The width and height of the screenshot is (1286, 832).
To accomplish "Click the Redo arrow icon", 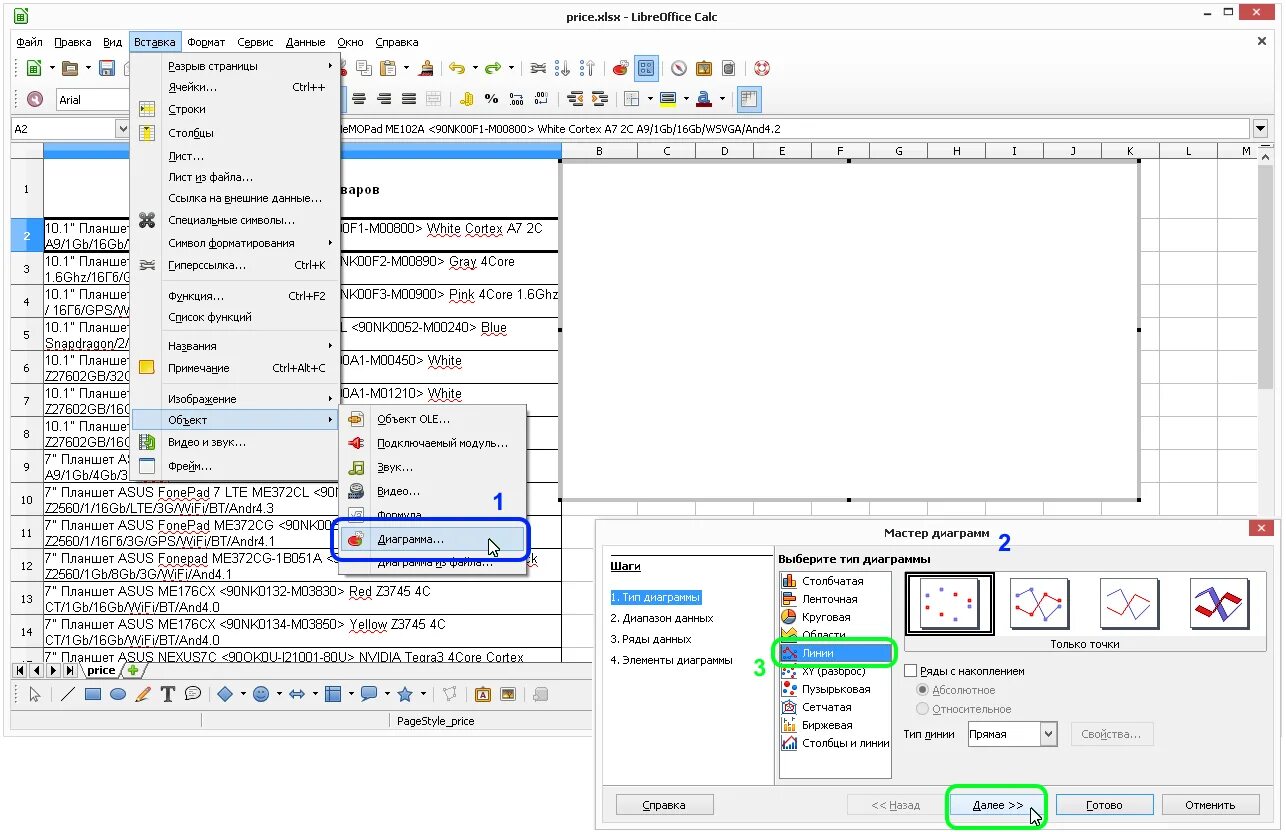I will click(x=492, y=68).
